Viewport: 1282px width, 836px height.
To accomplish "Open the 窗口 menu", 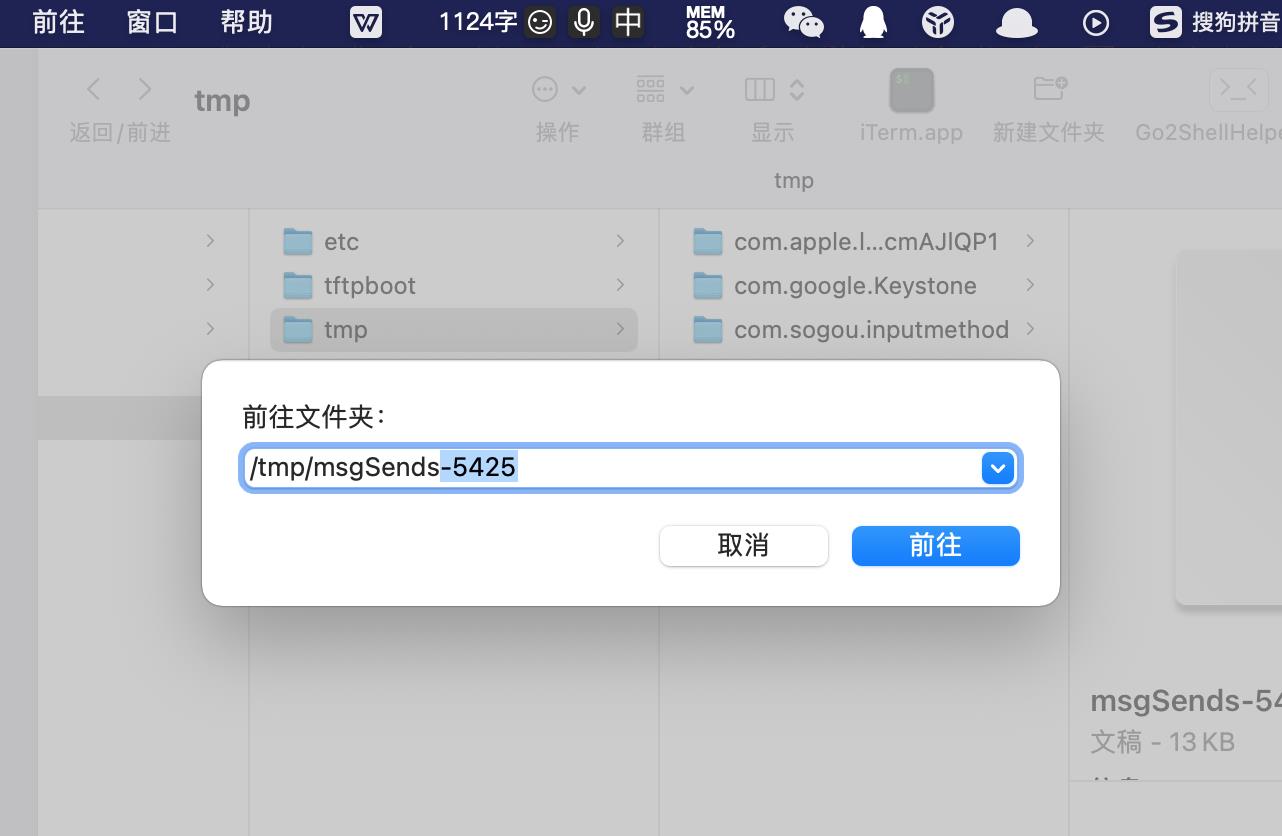I will click(x=153, y=22).
